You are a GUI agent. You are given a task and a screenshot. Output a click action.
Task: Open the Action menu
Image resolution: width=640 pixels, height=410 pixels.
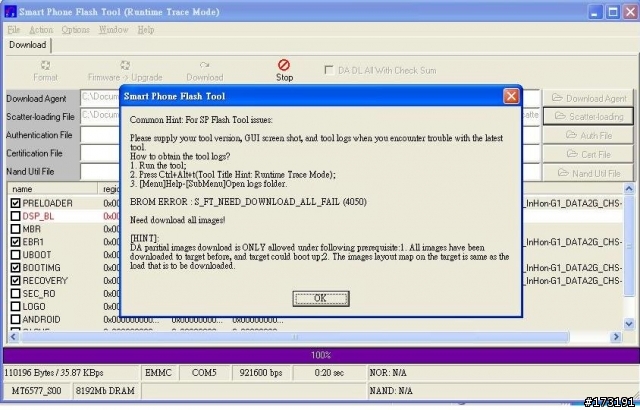click(x=41, y=30)
